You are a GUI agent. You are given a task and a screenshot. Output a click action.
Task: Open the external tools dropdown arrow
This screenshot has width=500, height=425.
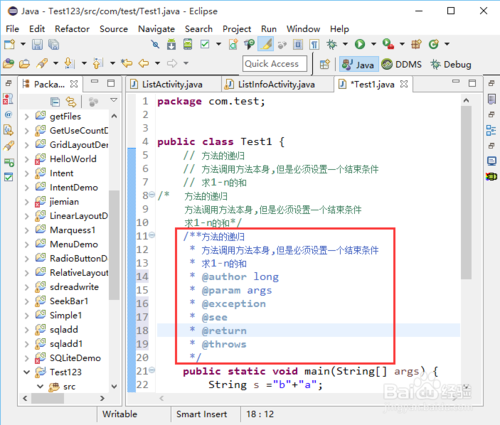tap(402, 44)
